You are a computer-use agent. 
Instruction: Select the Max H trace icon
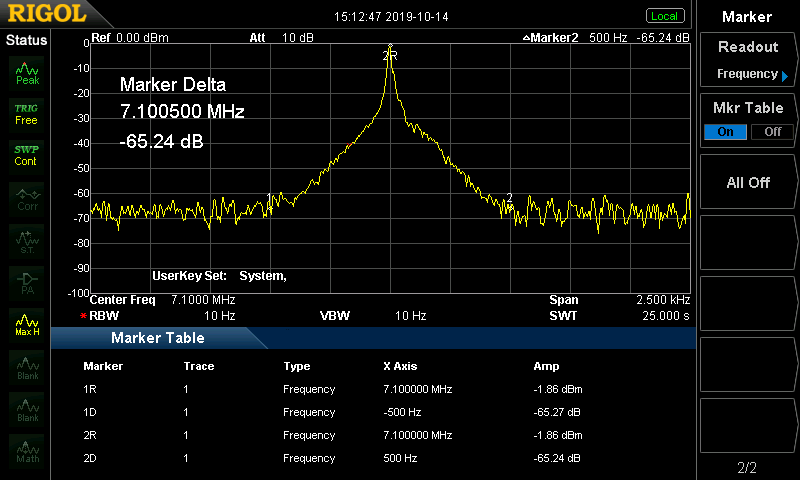tap(27, 325)
